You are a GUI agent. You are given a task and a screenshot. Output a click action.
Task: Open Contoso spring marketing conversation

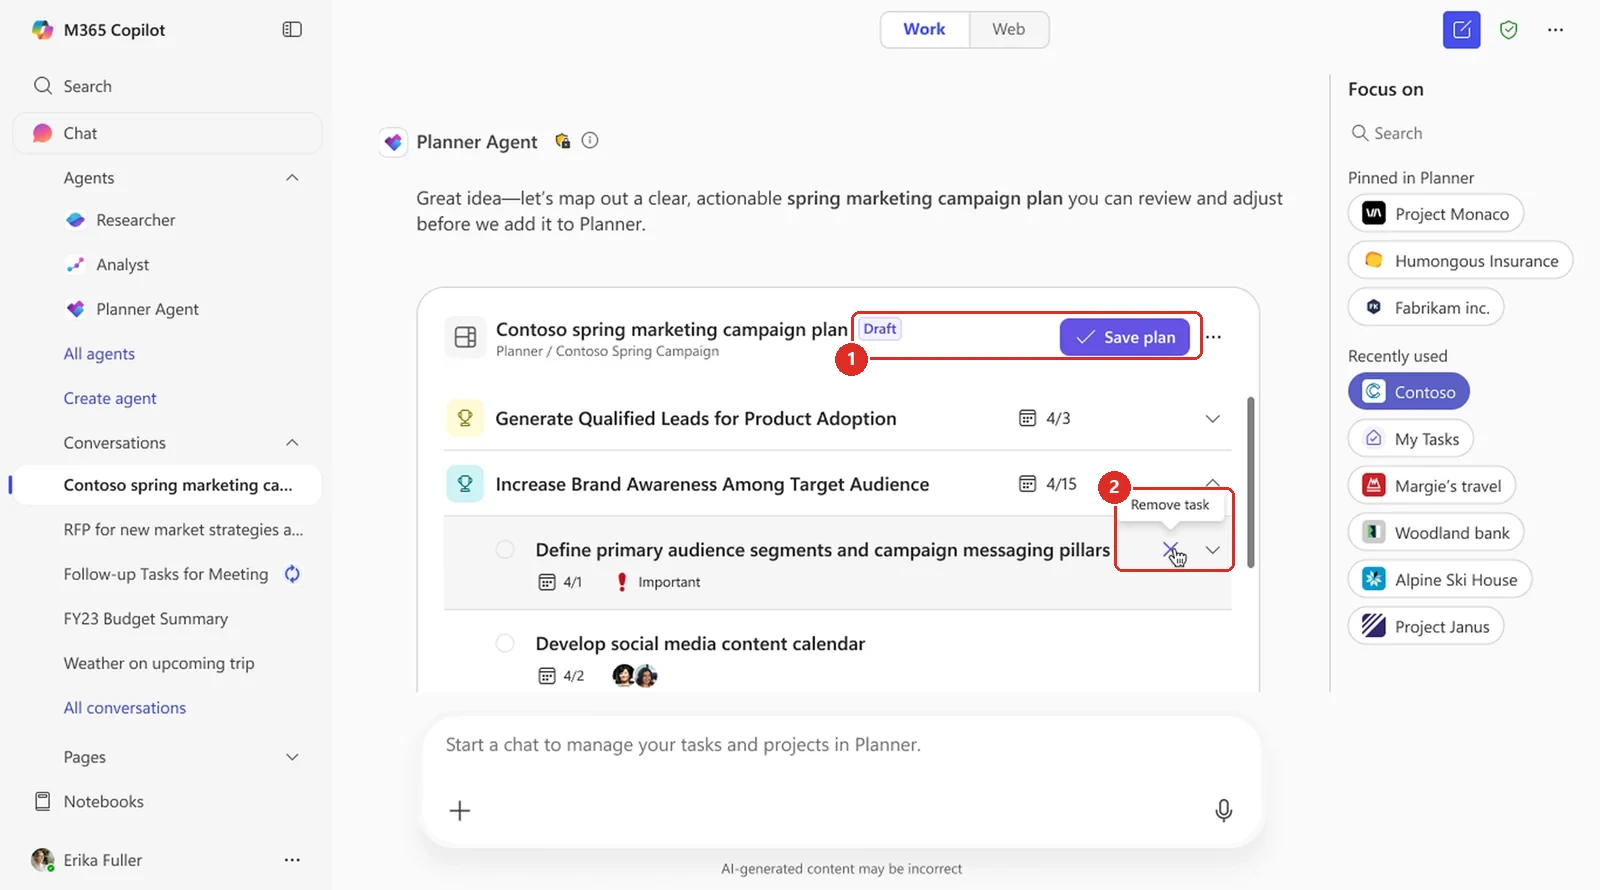coord(167,485)
